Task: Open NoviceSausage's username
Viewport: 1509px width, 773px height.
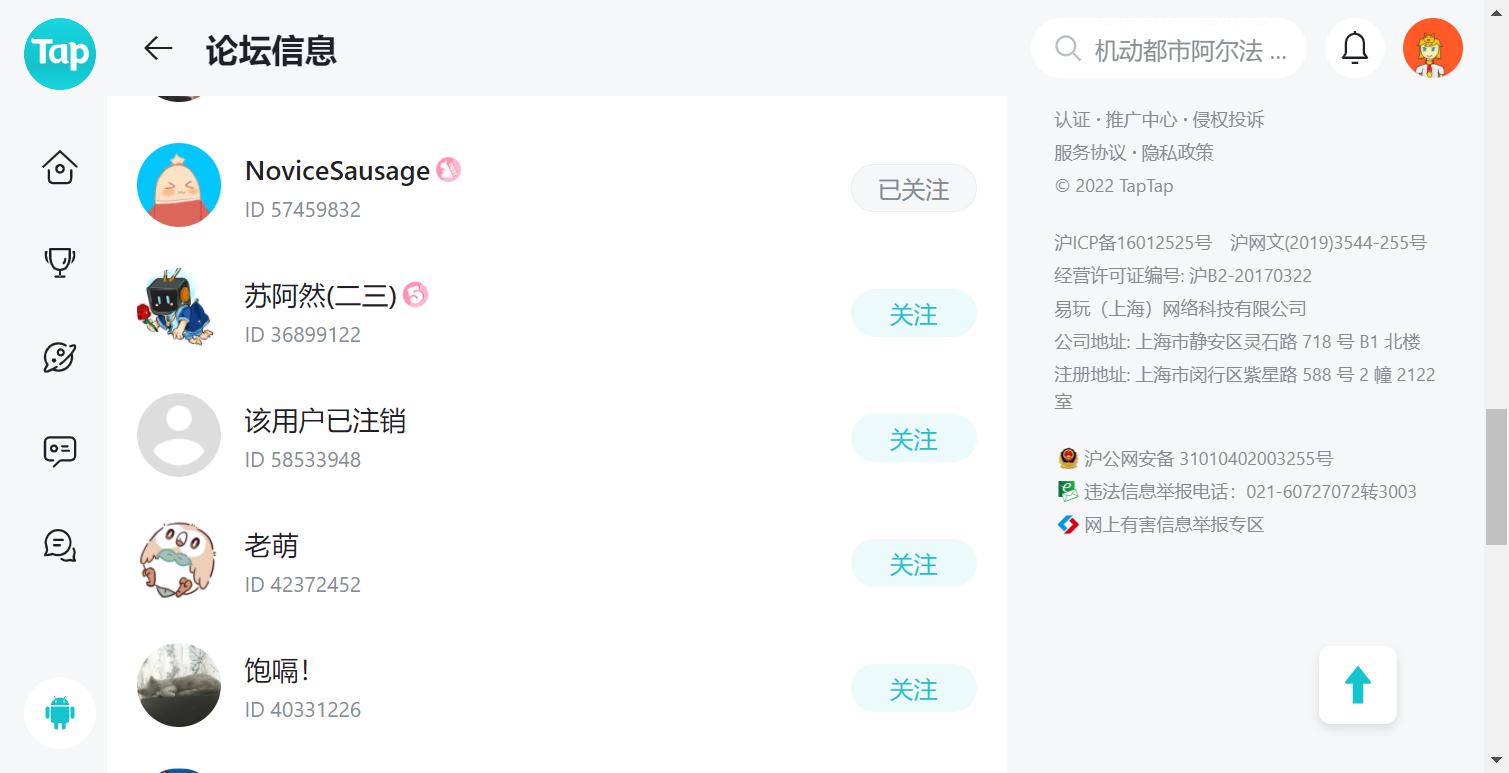Action: point(337,171)
